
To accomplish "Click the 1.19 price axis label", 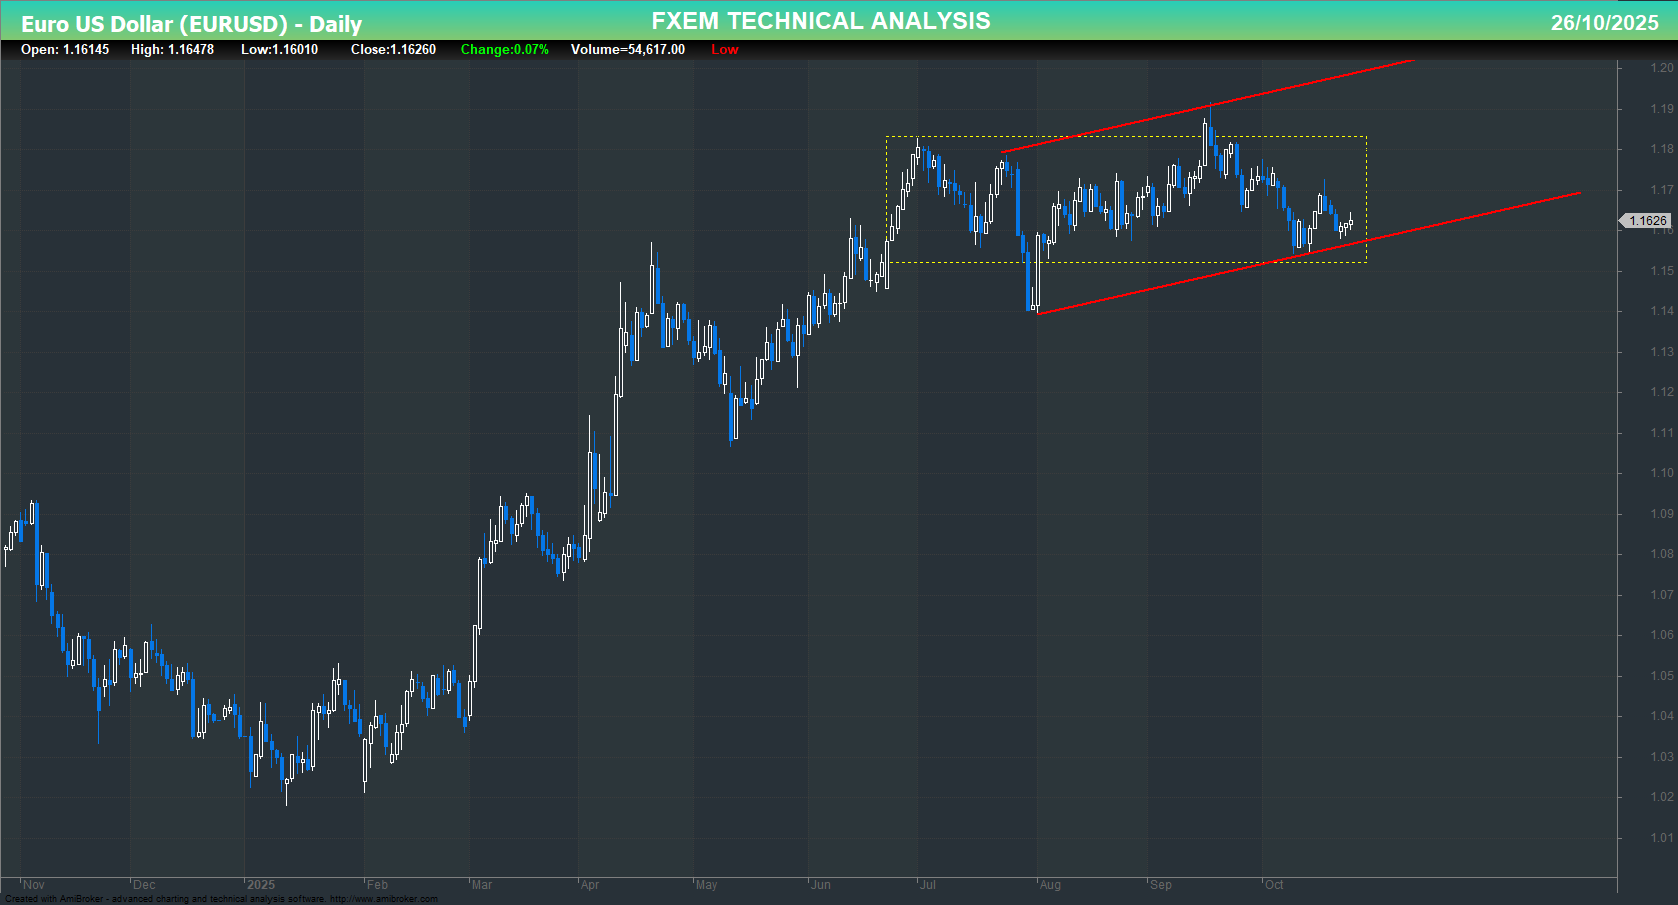I will tap(1662, 107).
